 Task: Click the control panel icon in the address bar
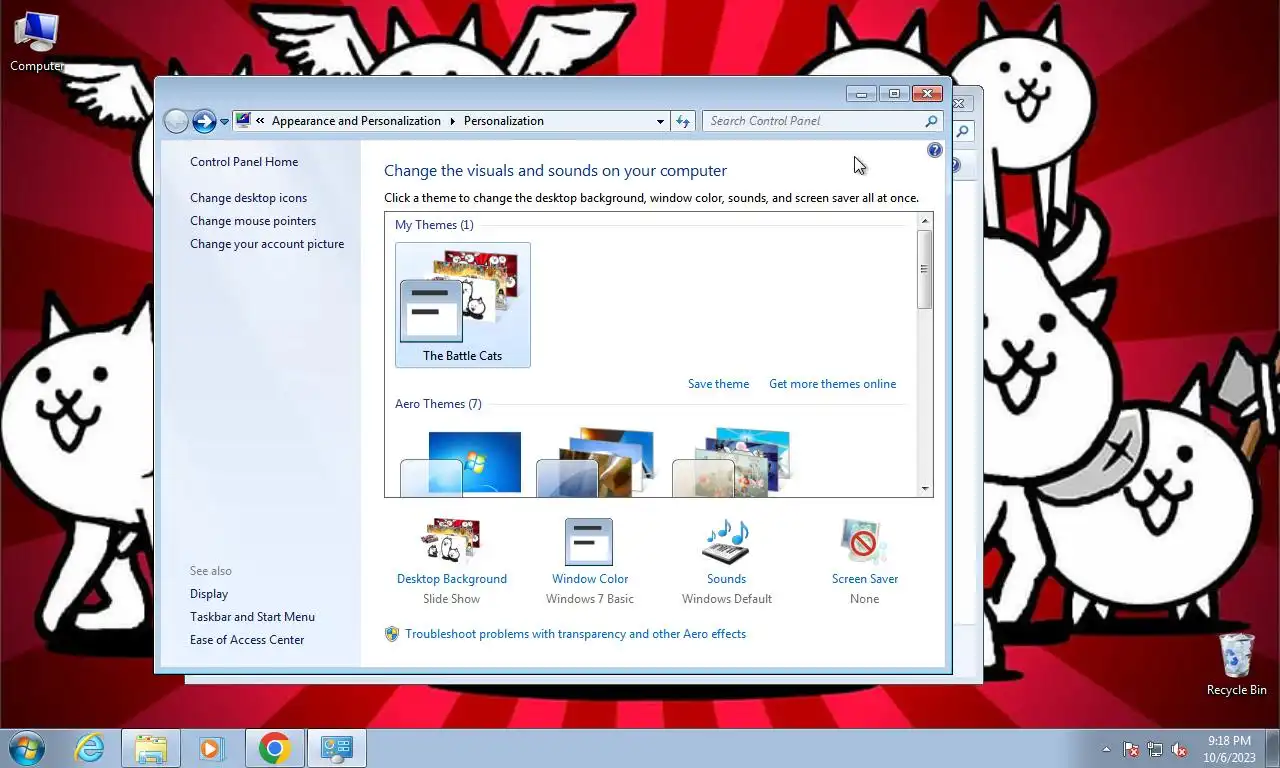click(243, 121)
